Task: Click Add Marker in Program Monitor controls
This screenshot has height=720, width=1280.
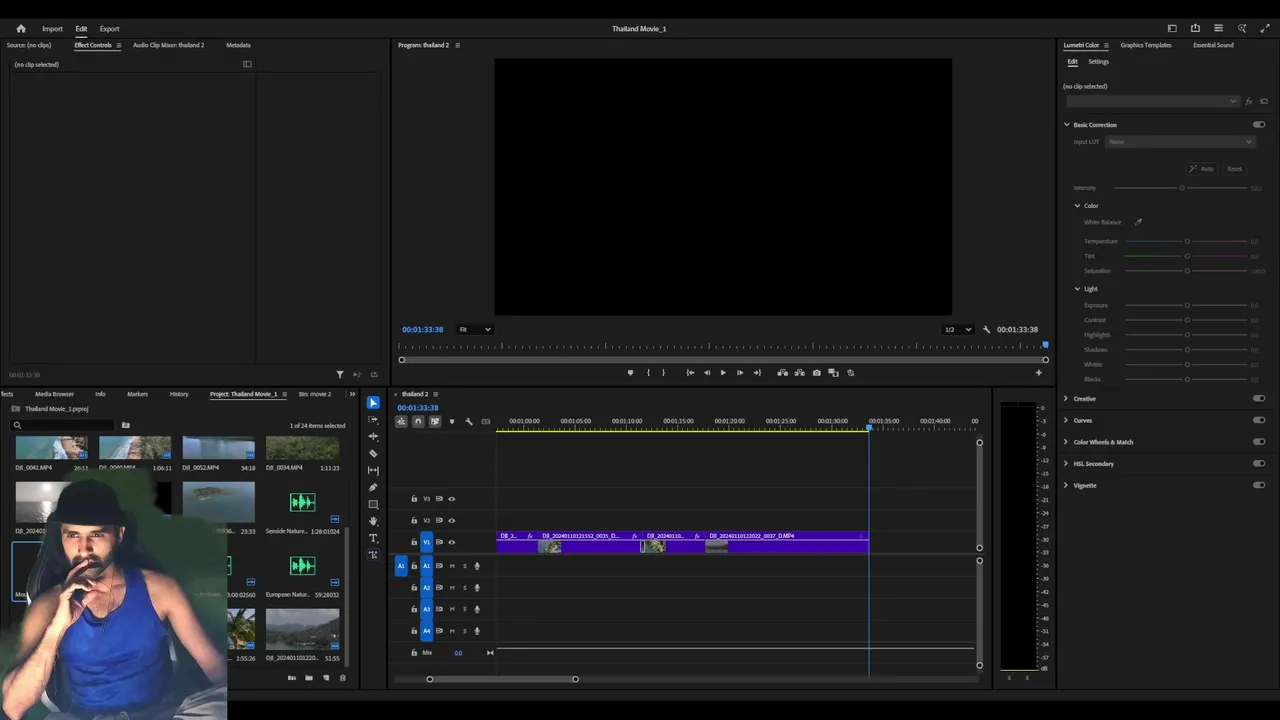Action: coord(630,373)
